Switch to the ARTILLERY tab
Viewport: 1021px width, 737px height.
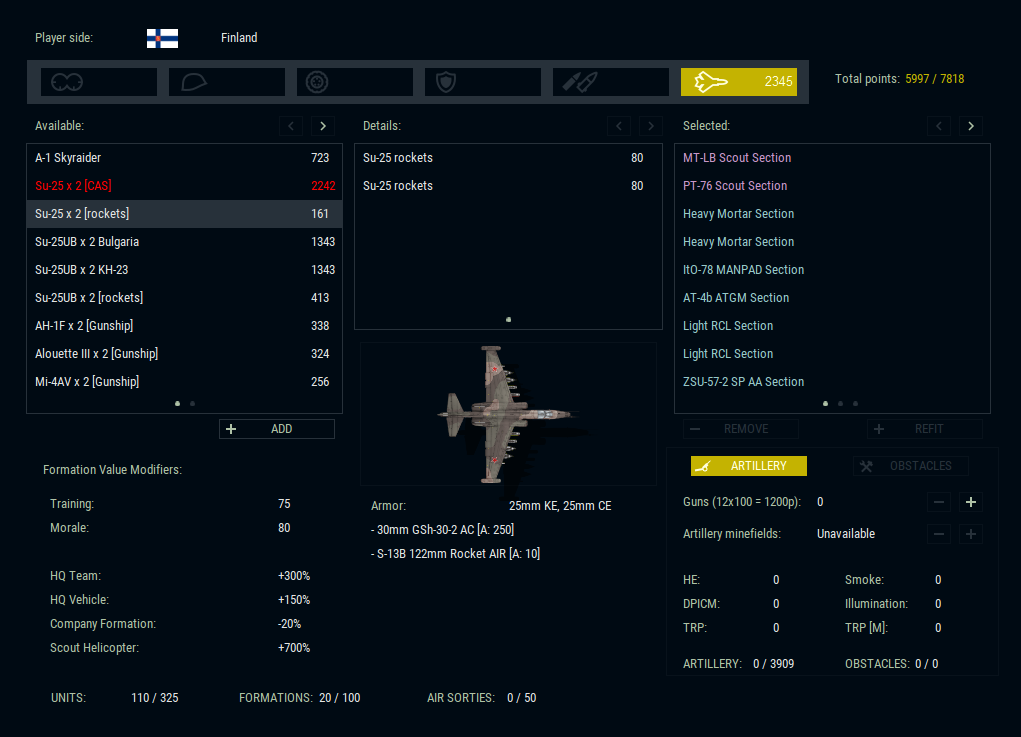(749, 466)
